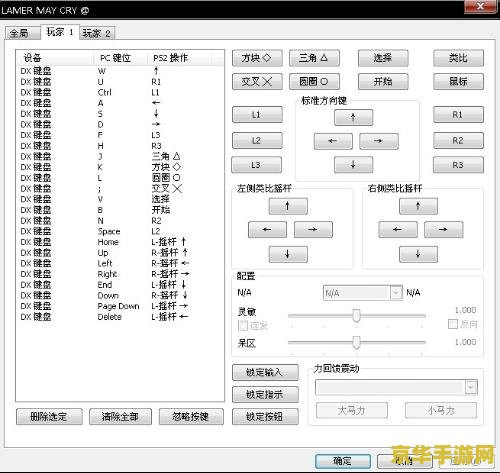This screenshot has width=500, height=473.
Task: Click the 方块 square button
Action: (257, 58)
